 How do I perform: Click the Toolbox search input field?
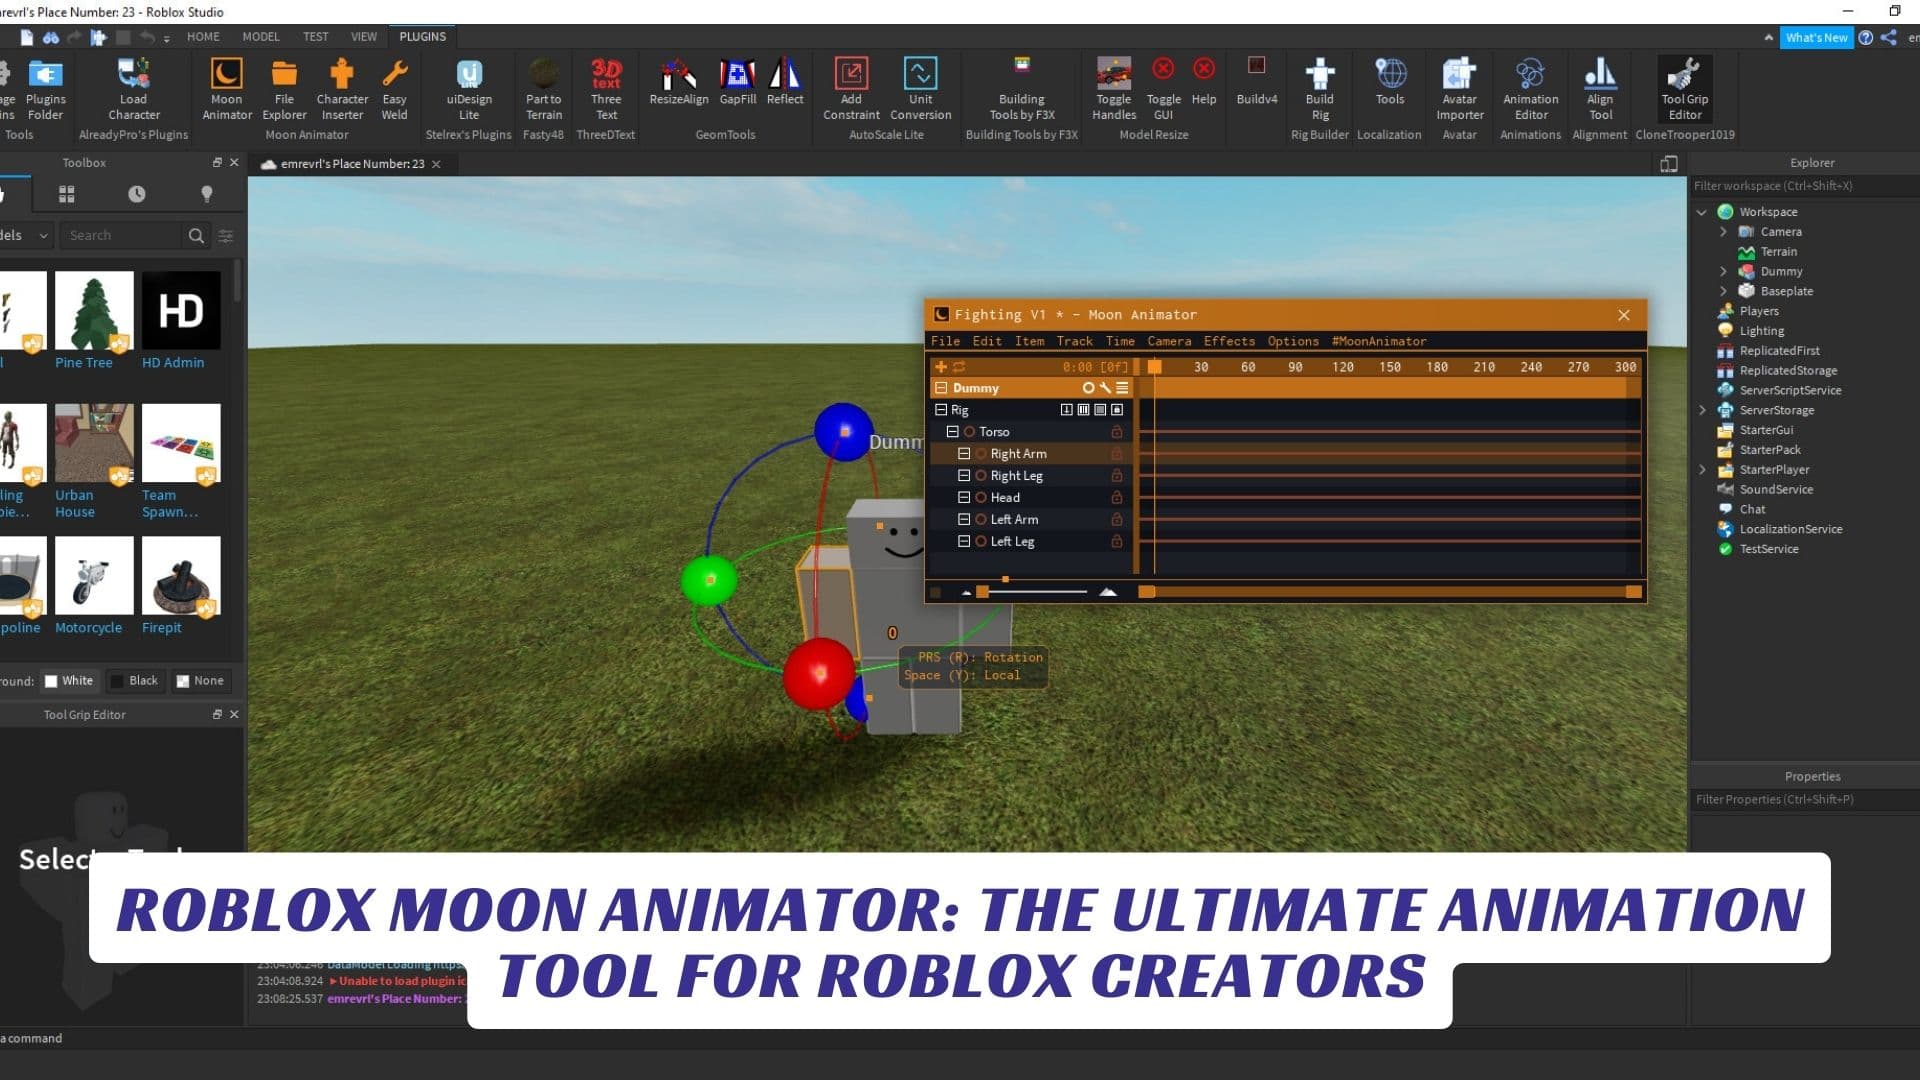(122, 236)
